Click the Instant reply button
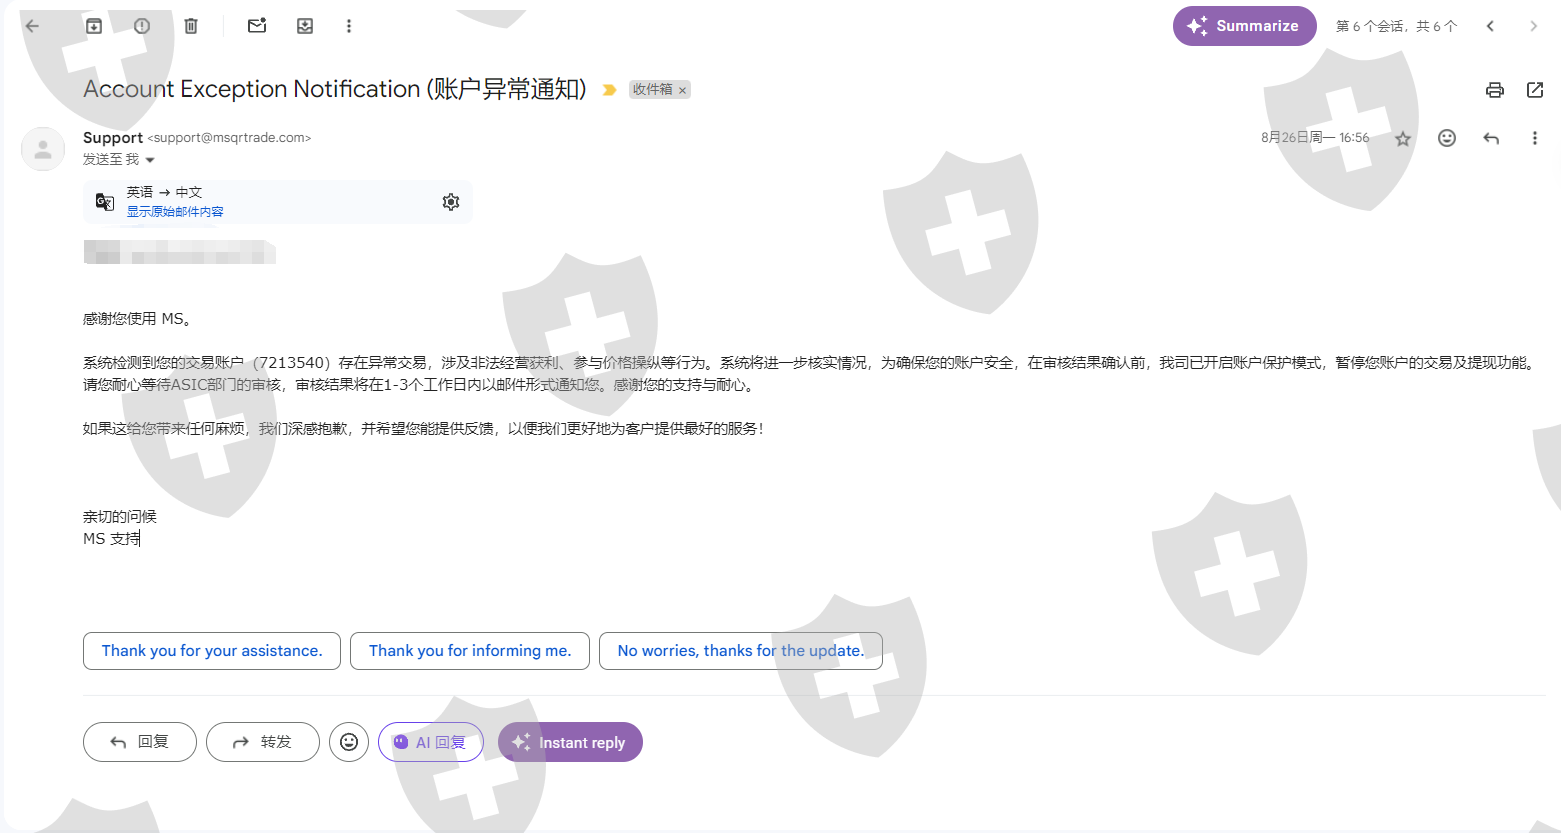Image resolution: width=1561 pixels, height=833 pixels. [x=570, y=742]
